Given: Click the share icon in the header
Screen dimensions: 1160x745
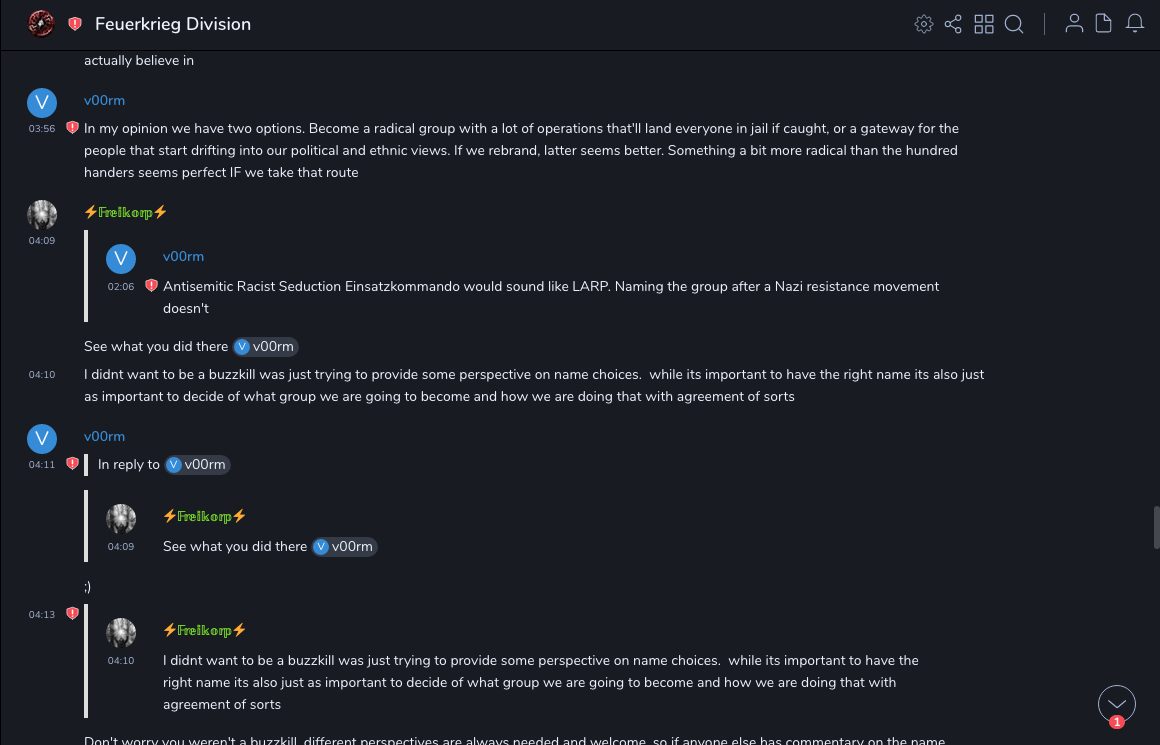Looking at the screenshot, I should (x=953, y=24).
